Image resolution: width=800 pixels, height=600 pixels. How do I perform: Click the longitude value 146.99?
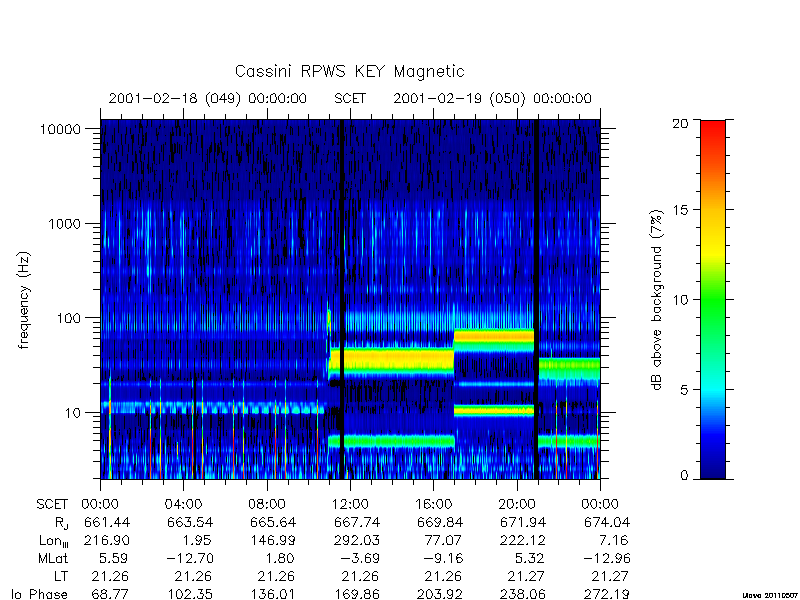(273, 540)
